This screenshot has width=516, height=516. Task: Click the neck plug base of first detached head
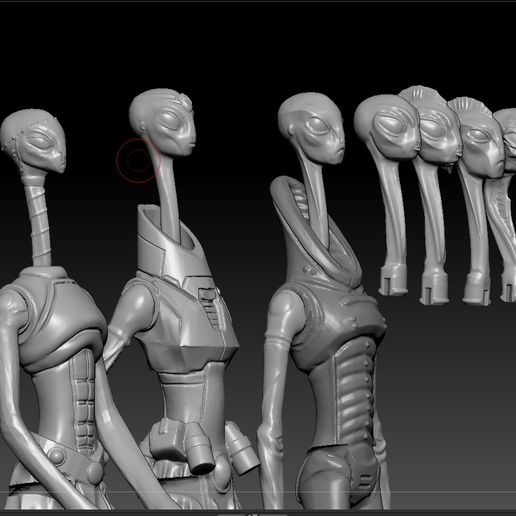(393, 280)
